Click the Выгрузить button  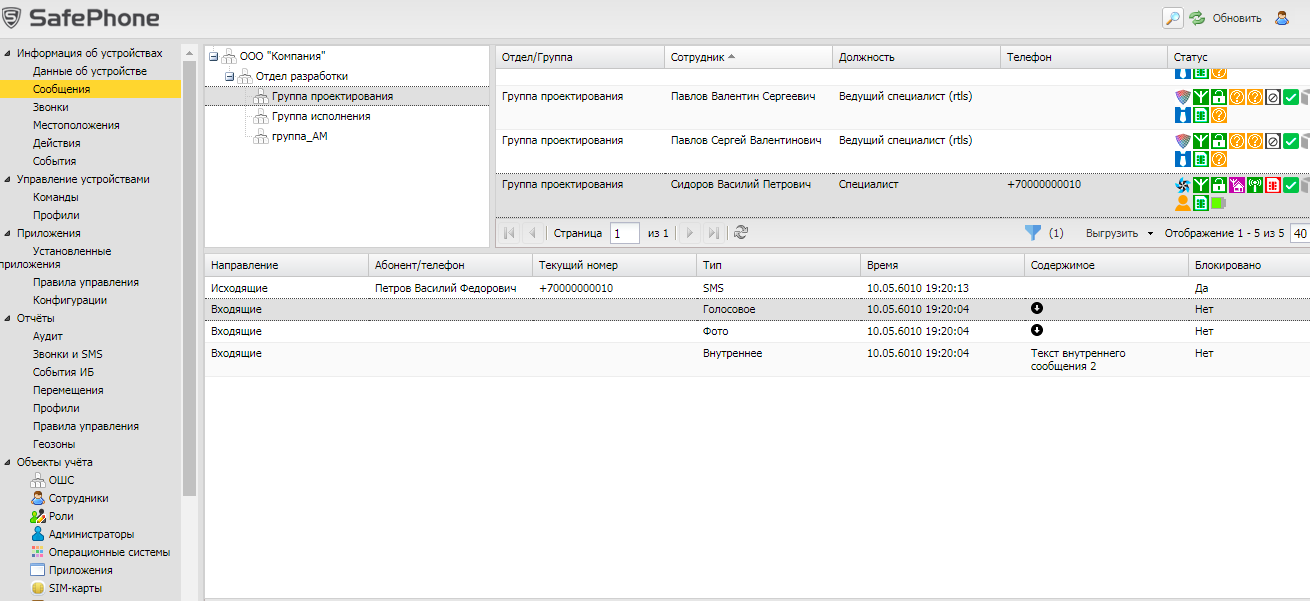(1112, 233)
